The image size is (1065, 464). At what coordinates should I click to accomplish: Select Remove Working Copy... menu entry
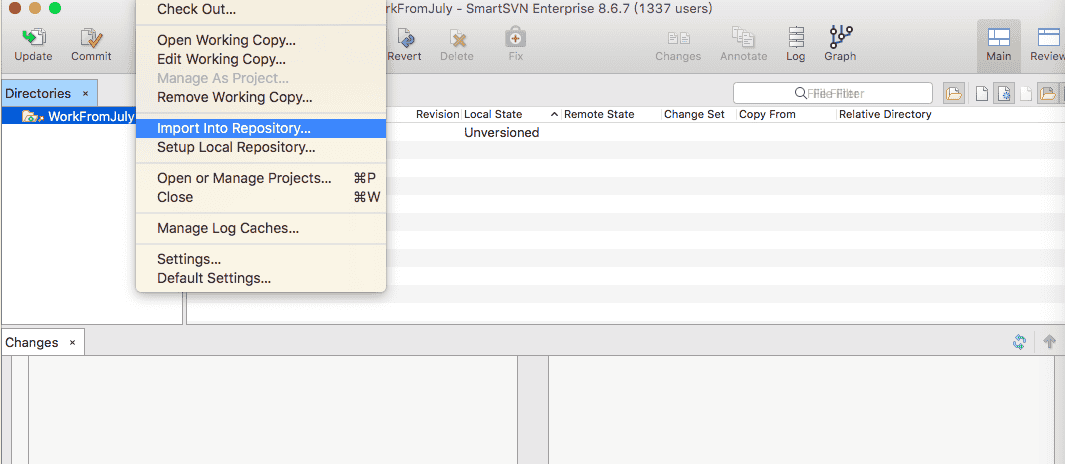tap(261, 97)
